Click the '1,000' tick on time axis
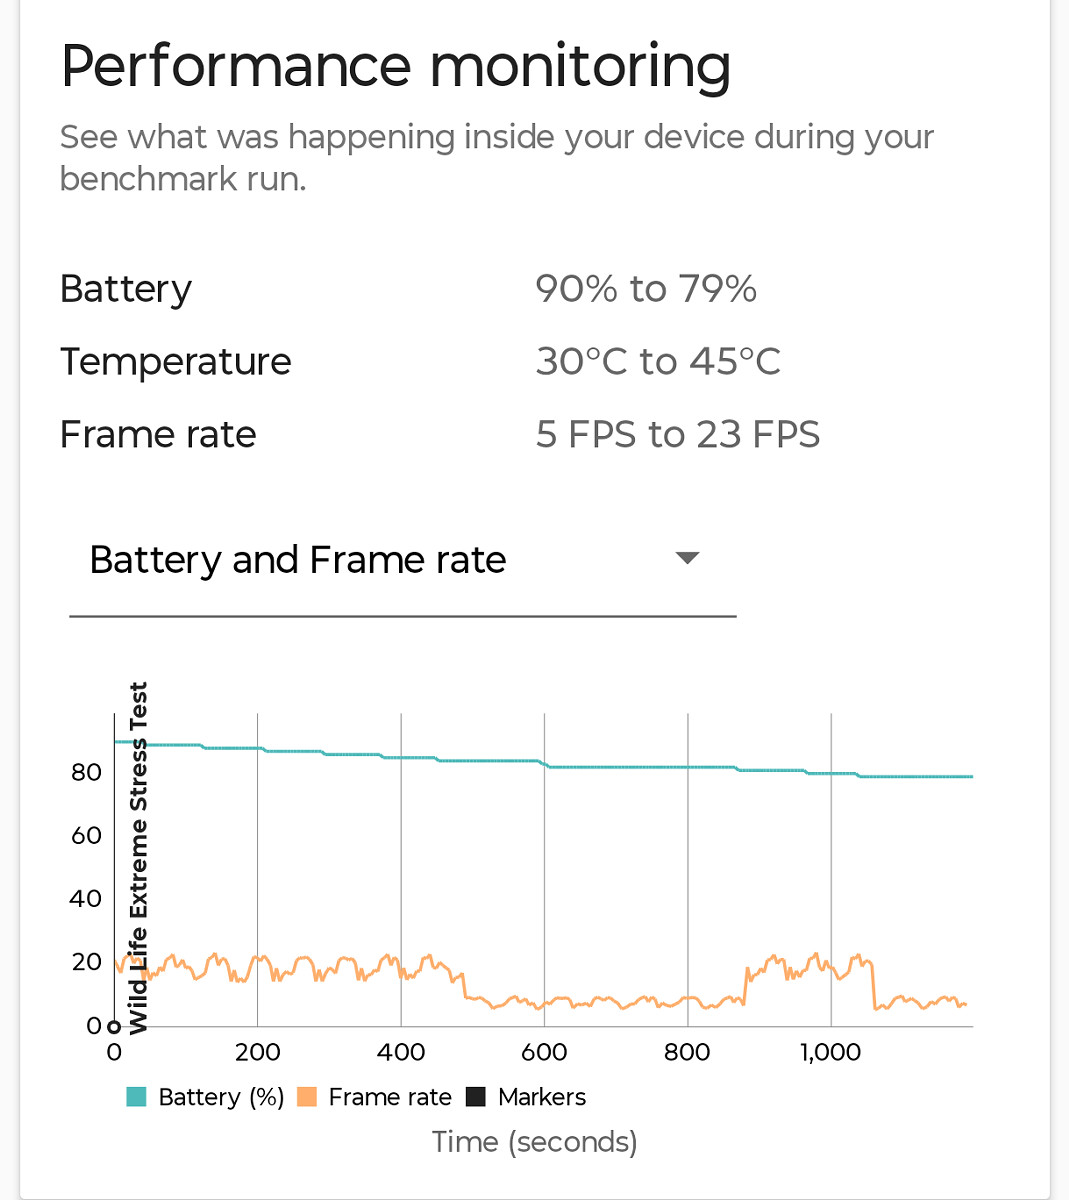 [830, 1052]
